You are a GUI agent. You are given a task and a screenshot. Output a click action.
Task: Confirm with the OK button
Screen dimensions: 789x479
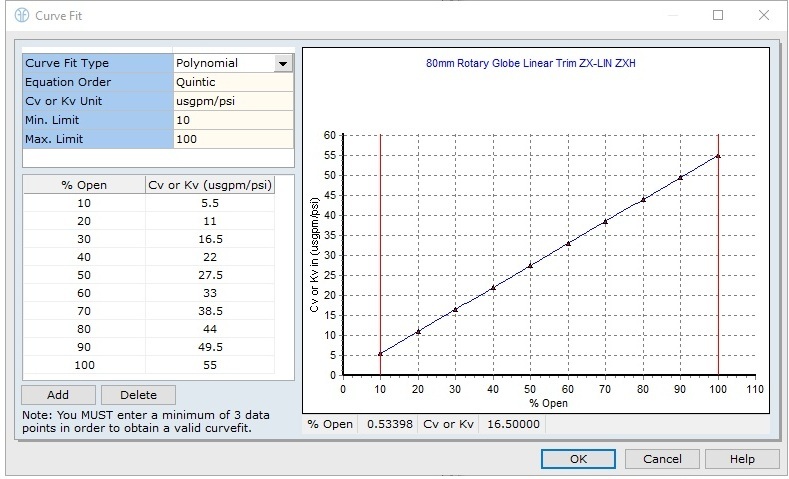click(578, 459)
